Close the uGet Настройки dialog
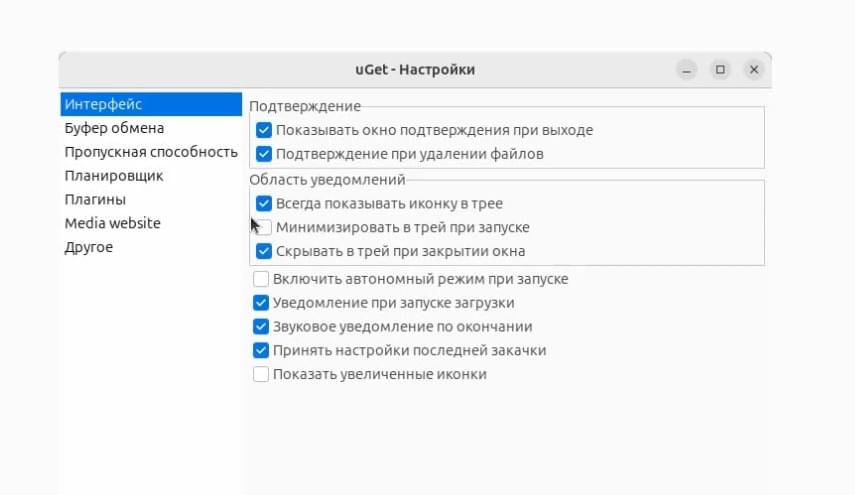 pos(754,70)
